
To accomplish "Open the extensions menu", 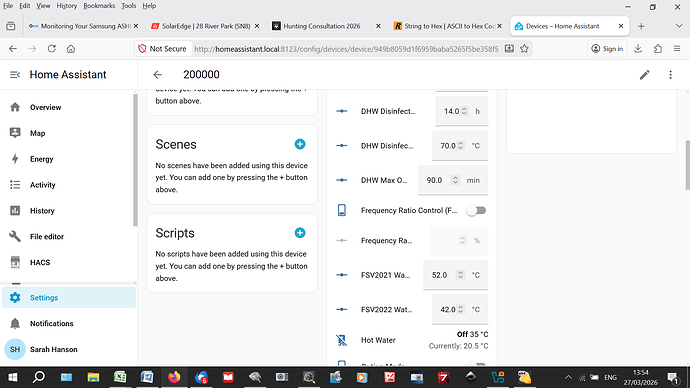I will (658, 49).
